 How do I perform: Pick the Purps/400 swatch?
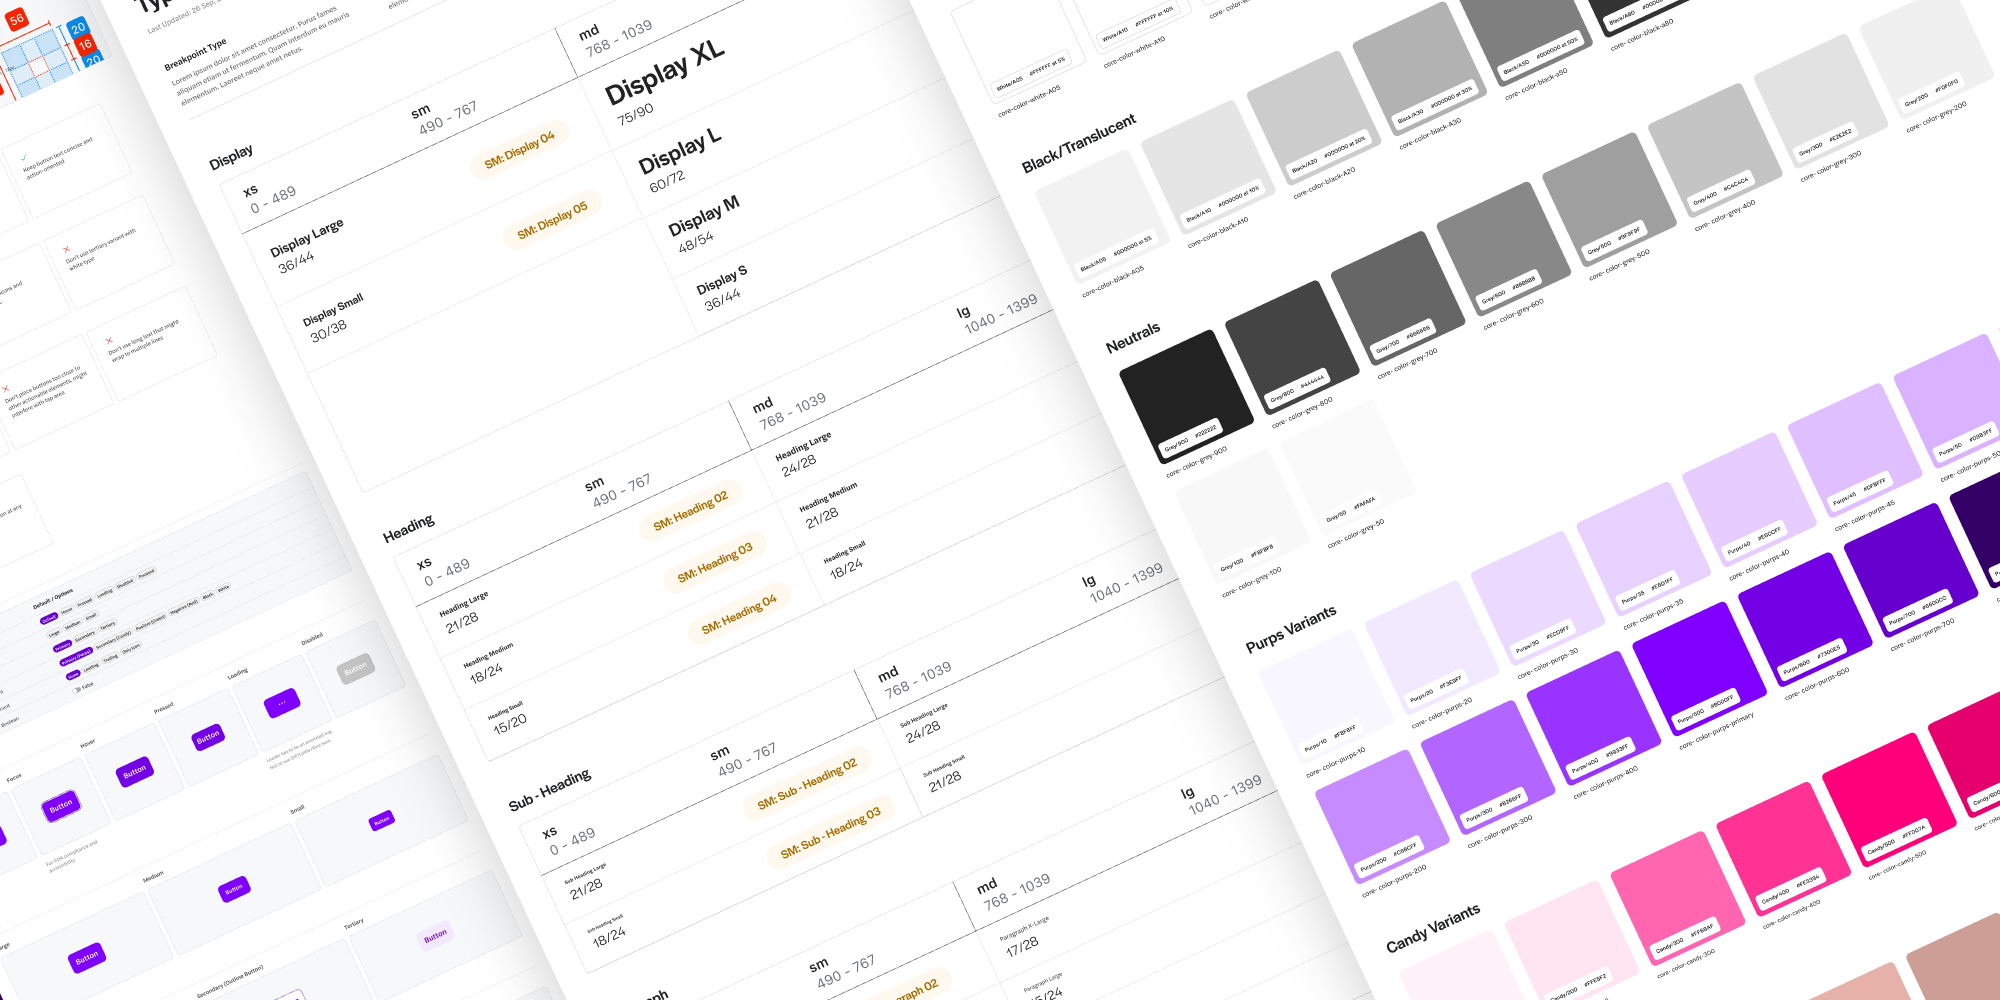tap(1594, 717)
